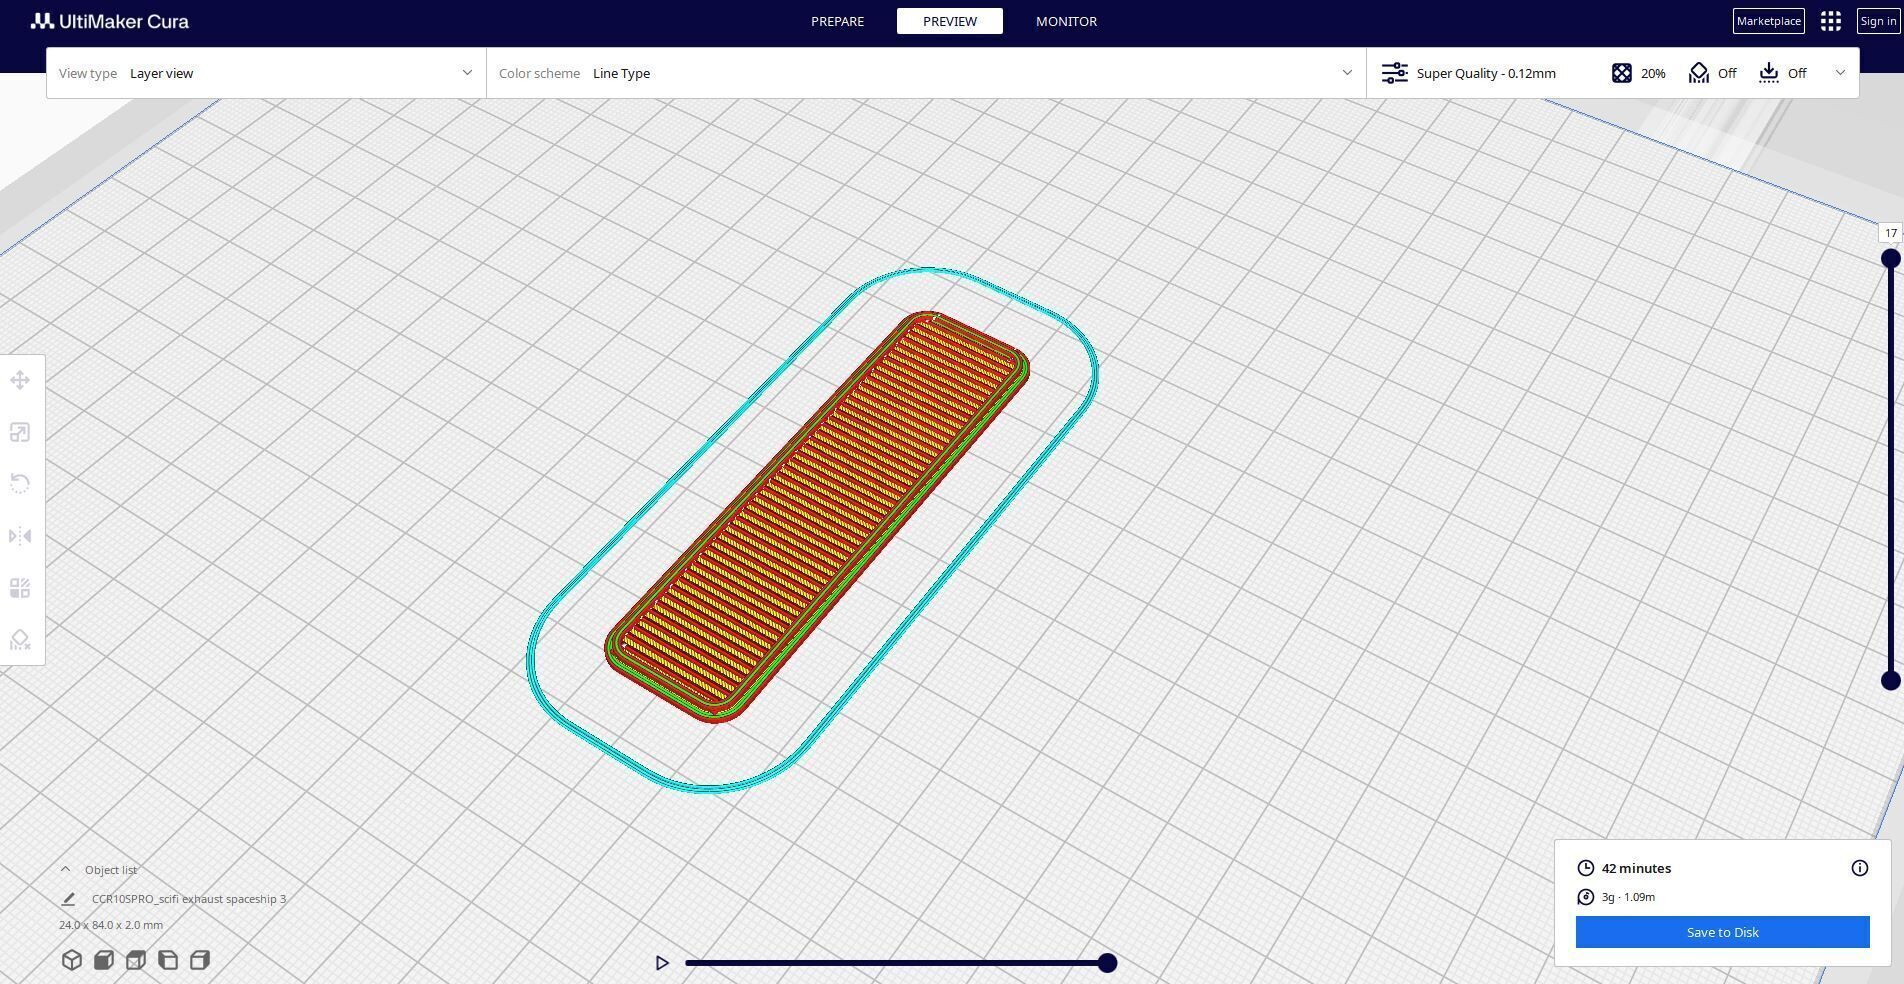Click the Sign in button
1904x984 pixels.
(1878, 21)
